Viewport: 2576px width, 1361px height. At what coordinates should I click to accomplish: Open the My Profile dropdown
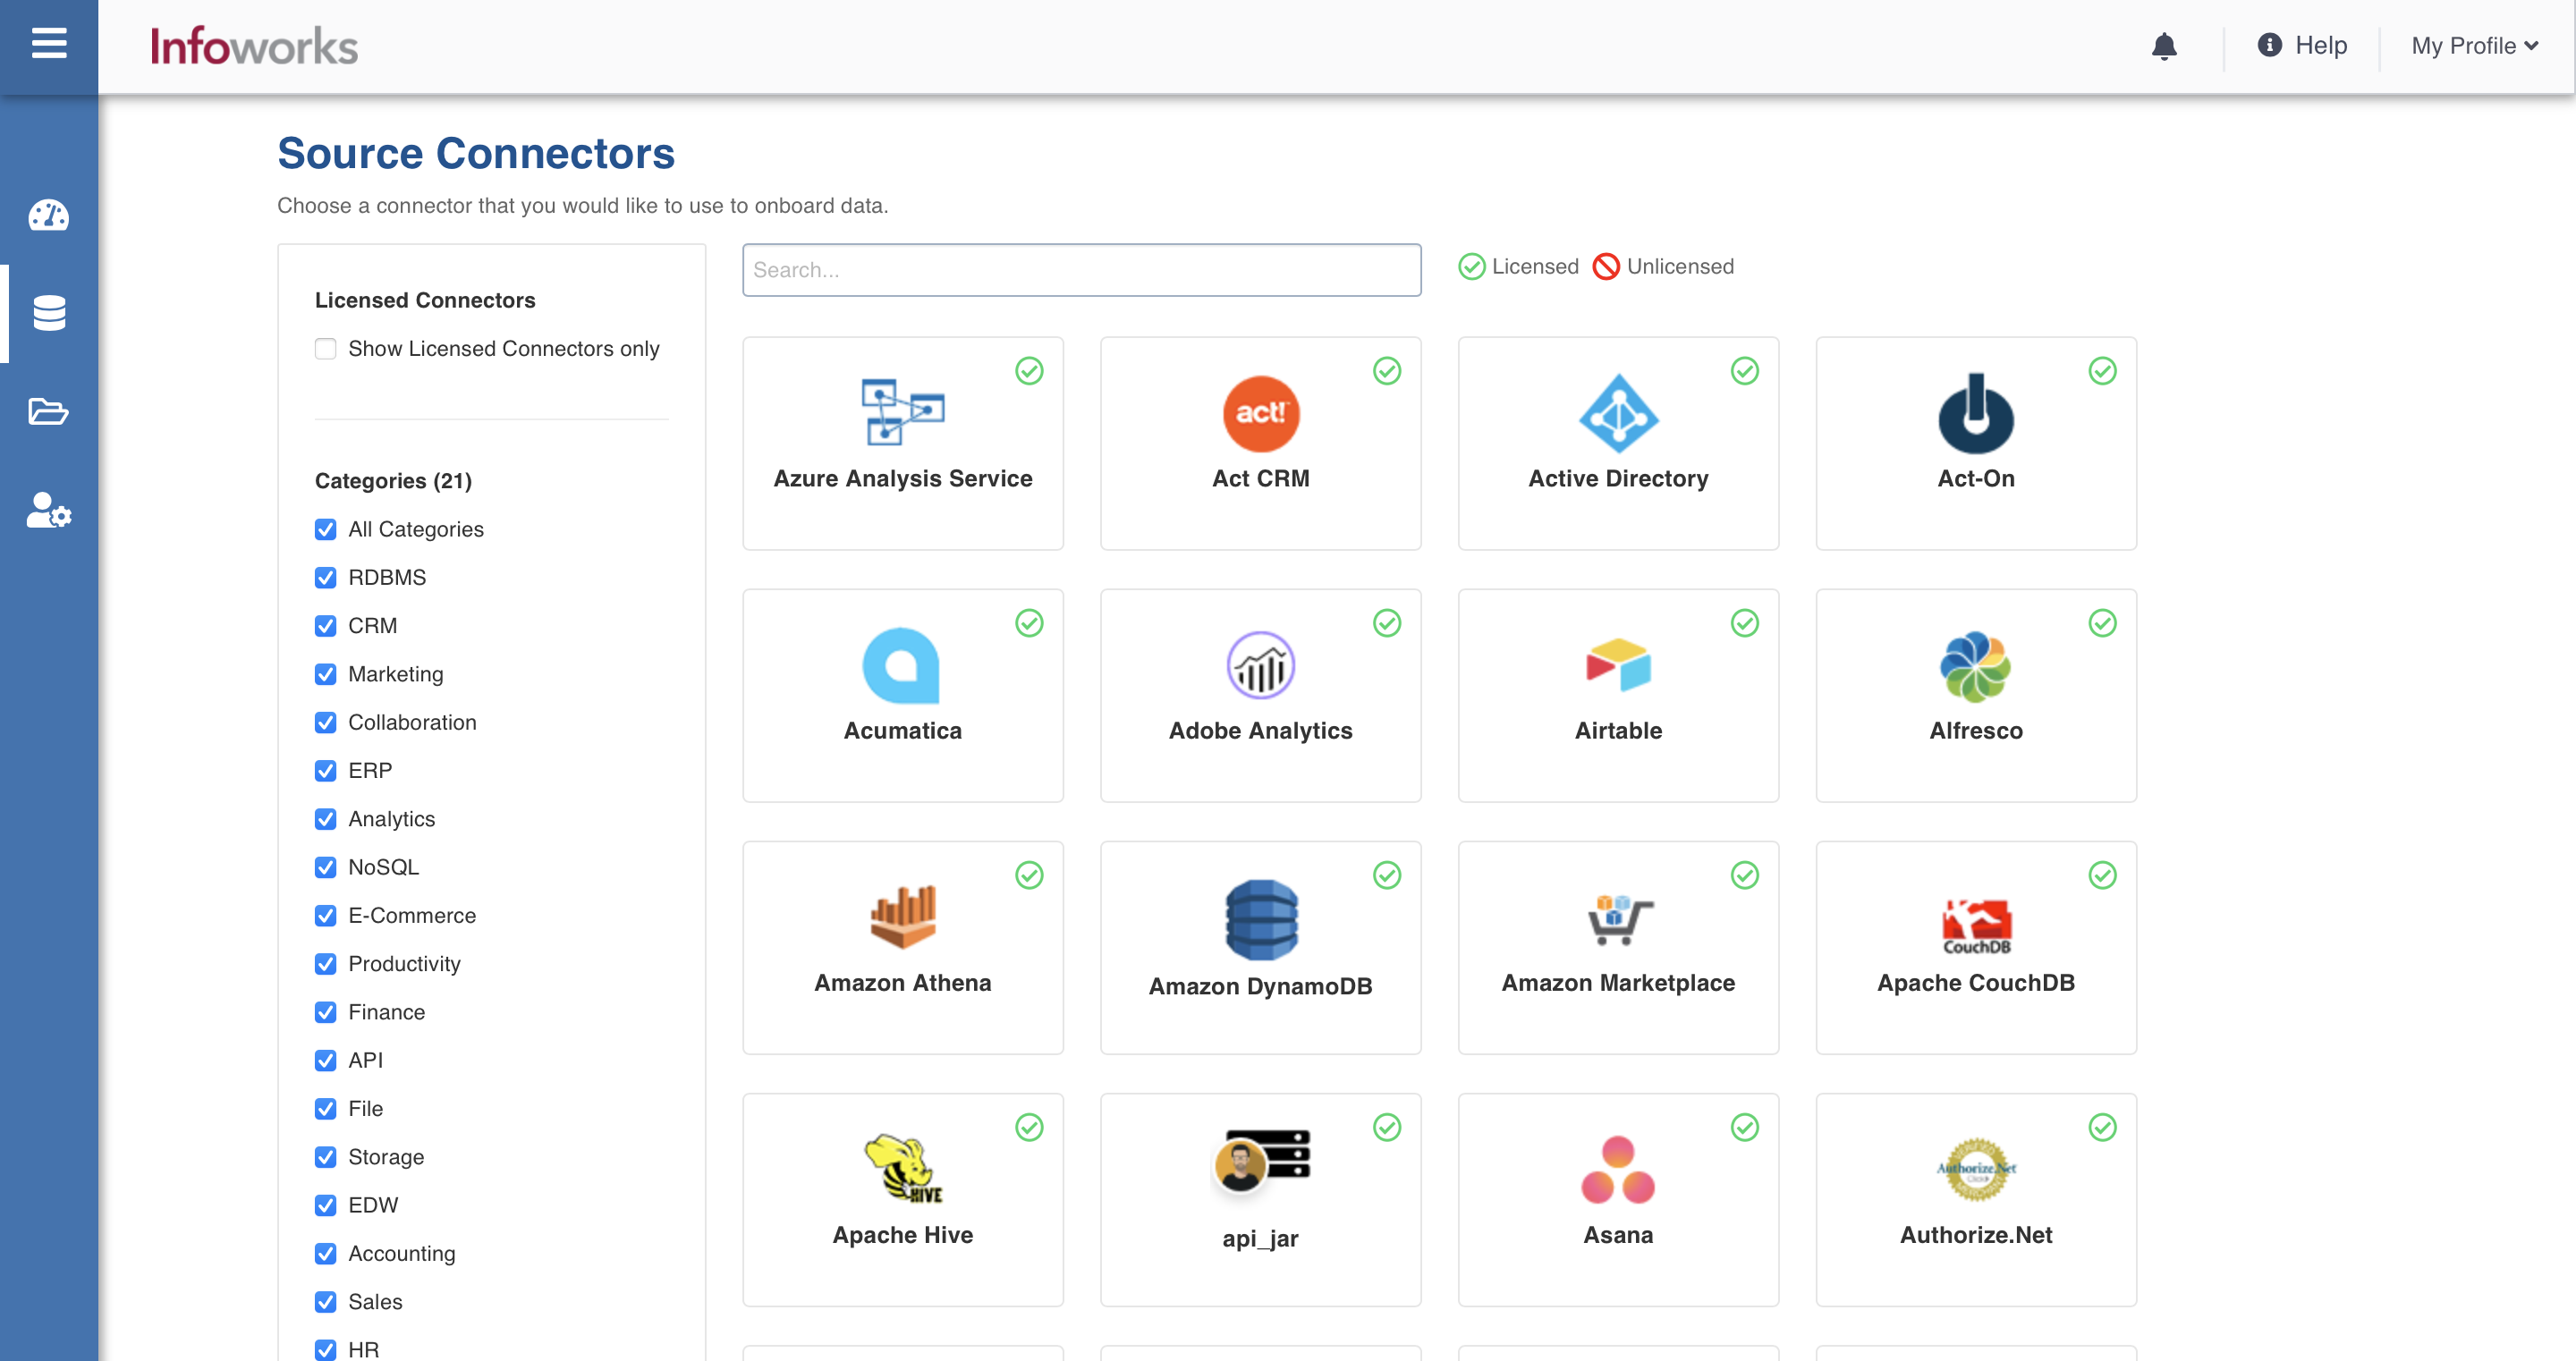(2474, 46)
